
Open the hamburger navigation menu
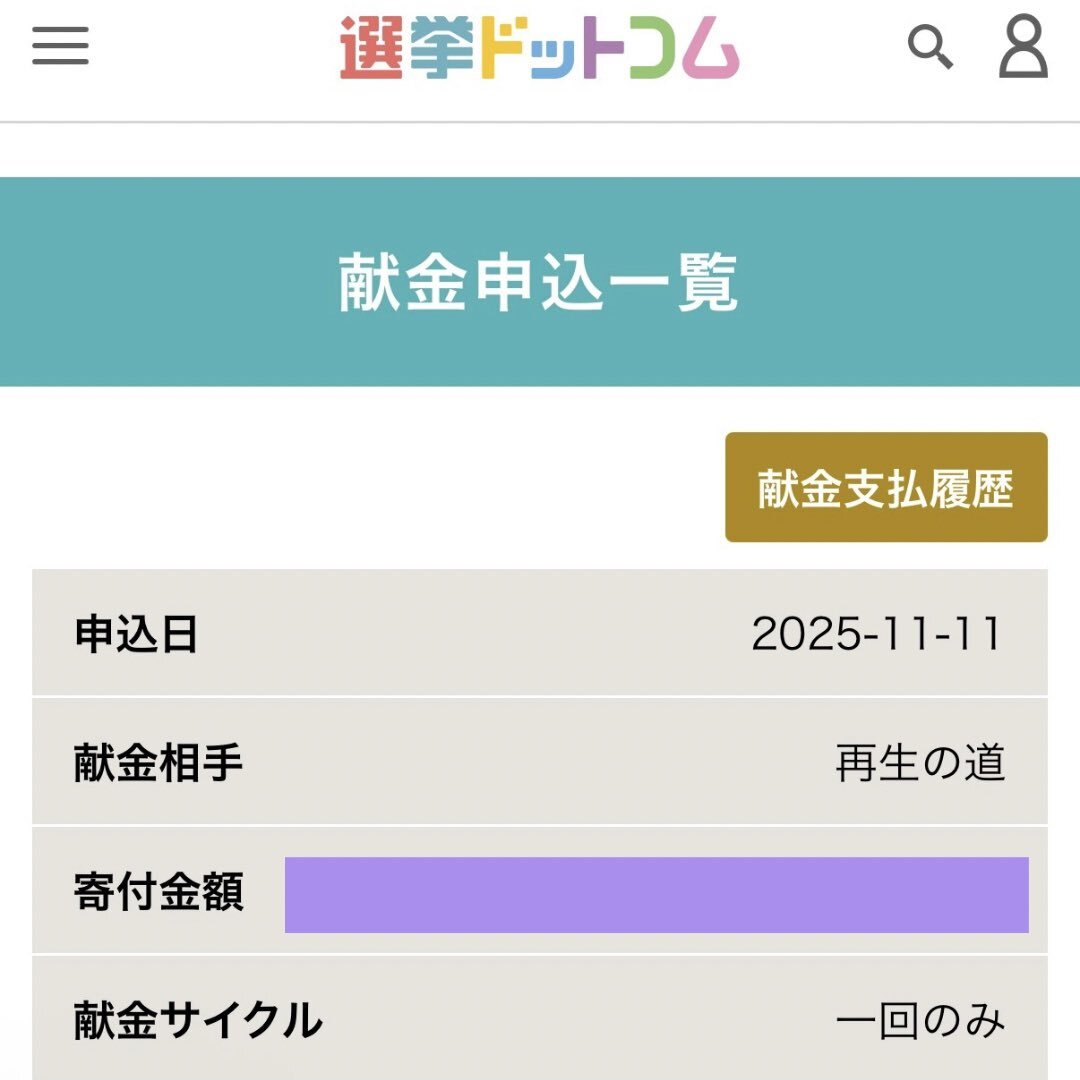point(60,45)
